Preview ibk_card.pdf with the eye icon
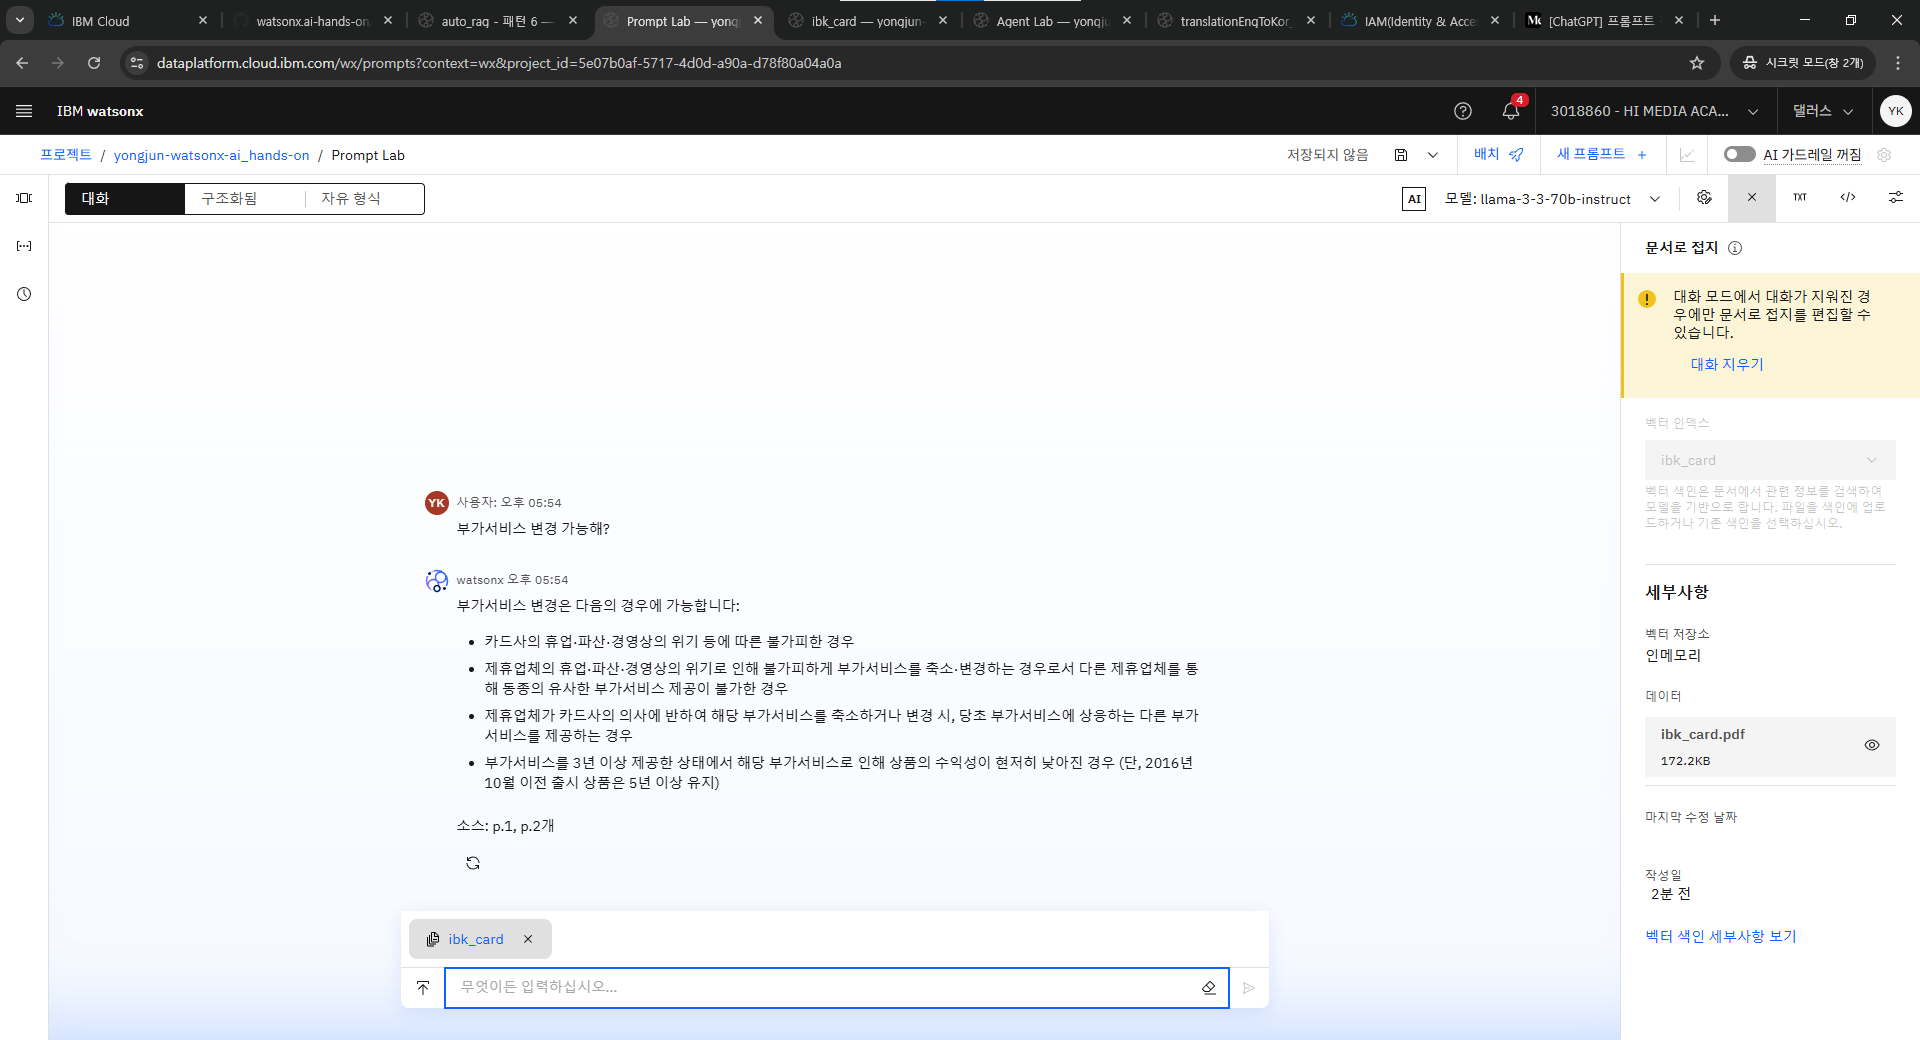1920x1040 pixels. [x=1872, y=745]
